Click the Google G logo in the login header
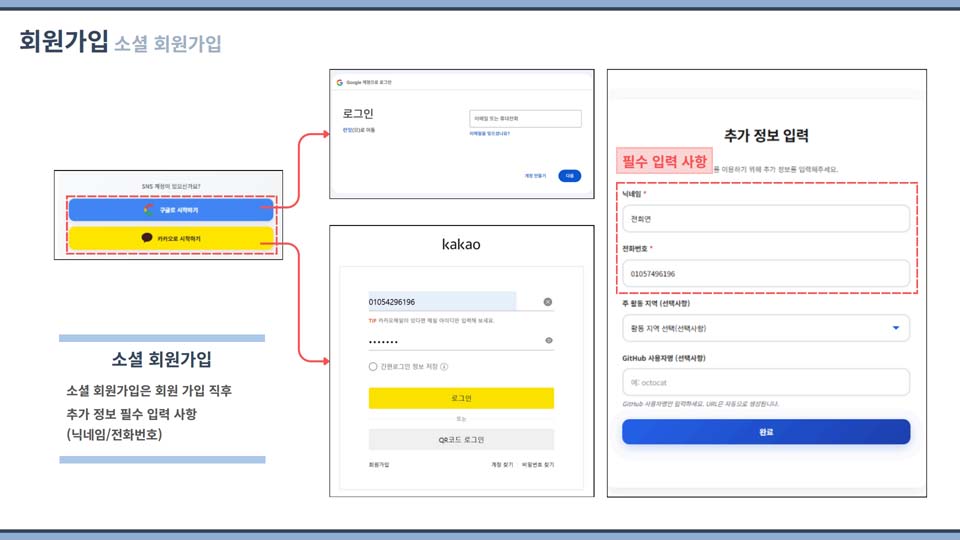The width and height of the screenshot is (960, 540). (340, 82)
